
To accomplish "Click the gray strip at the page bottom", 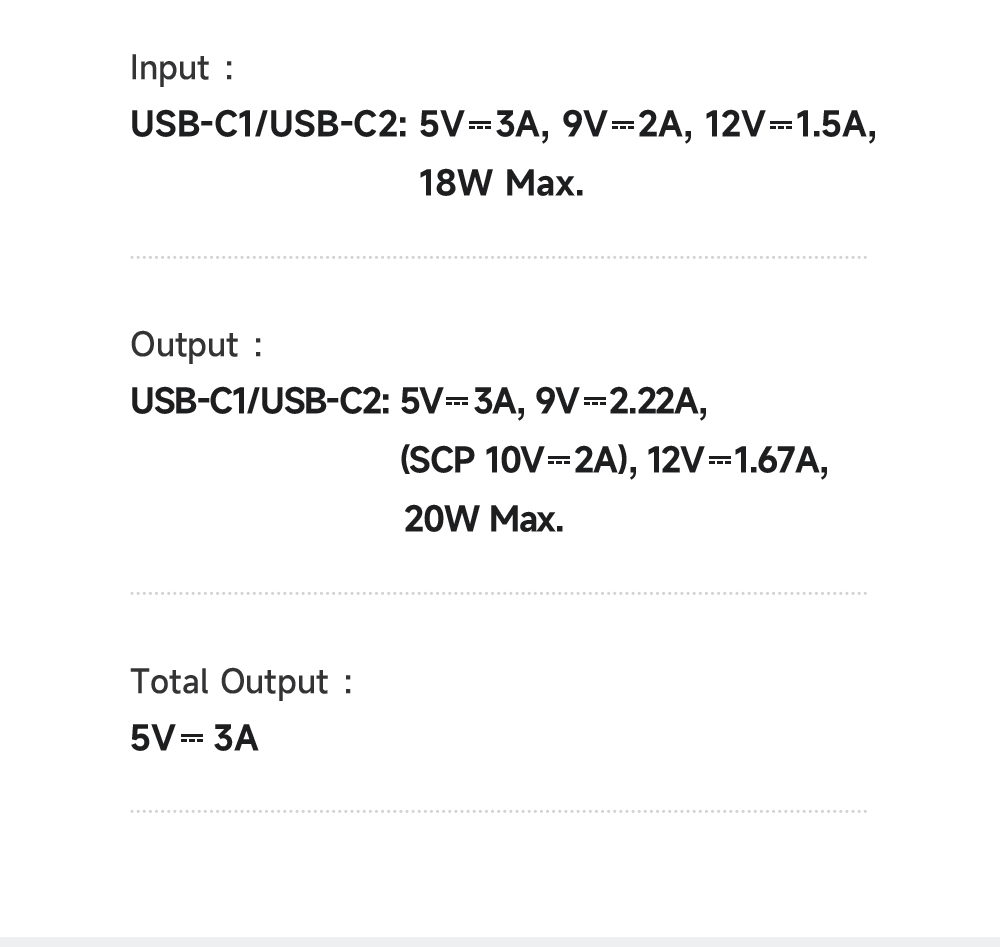I will 500,941.
